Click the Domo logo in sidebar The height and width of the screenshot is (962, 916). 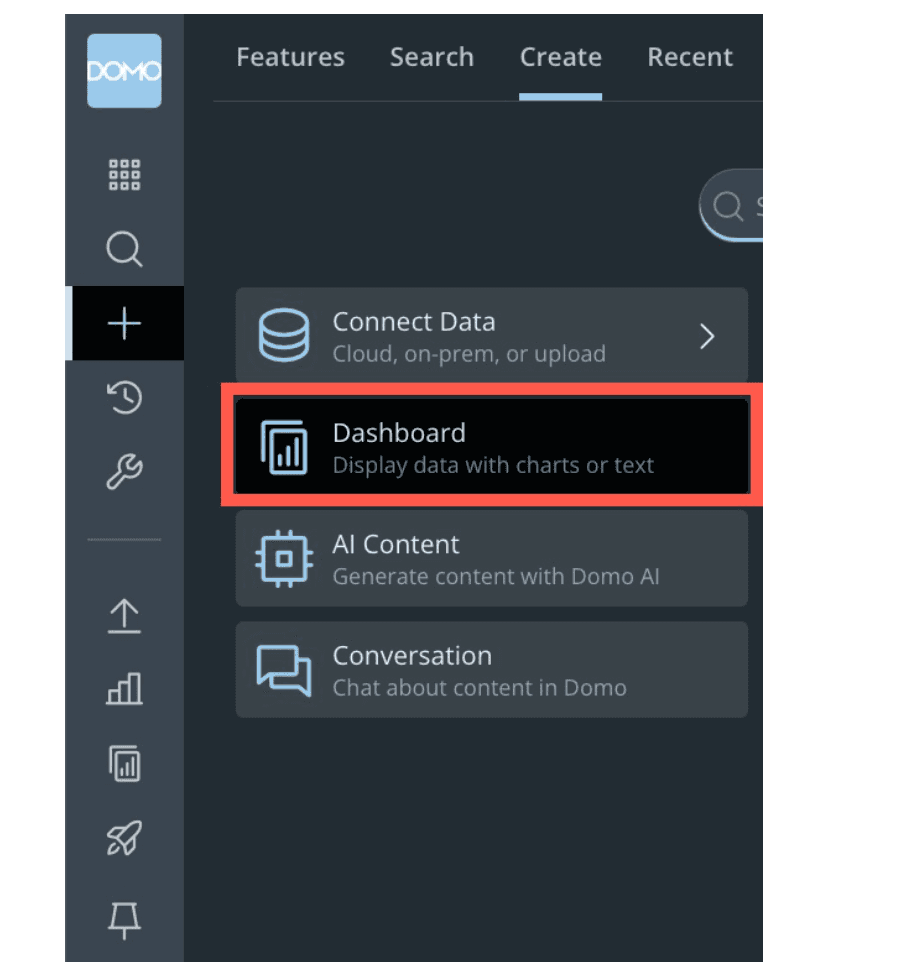(124, 71)
